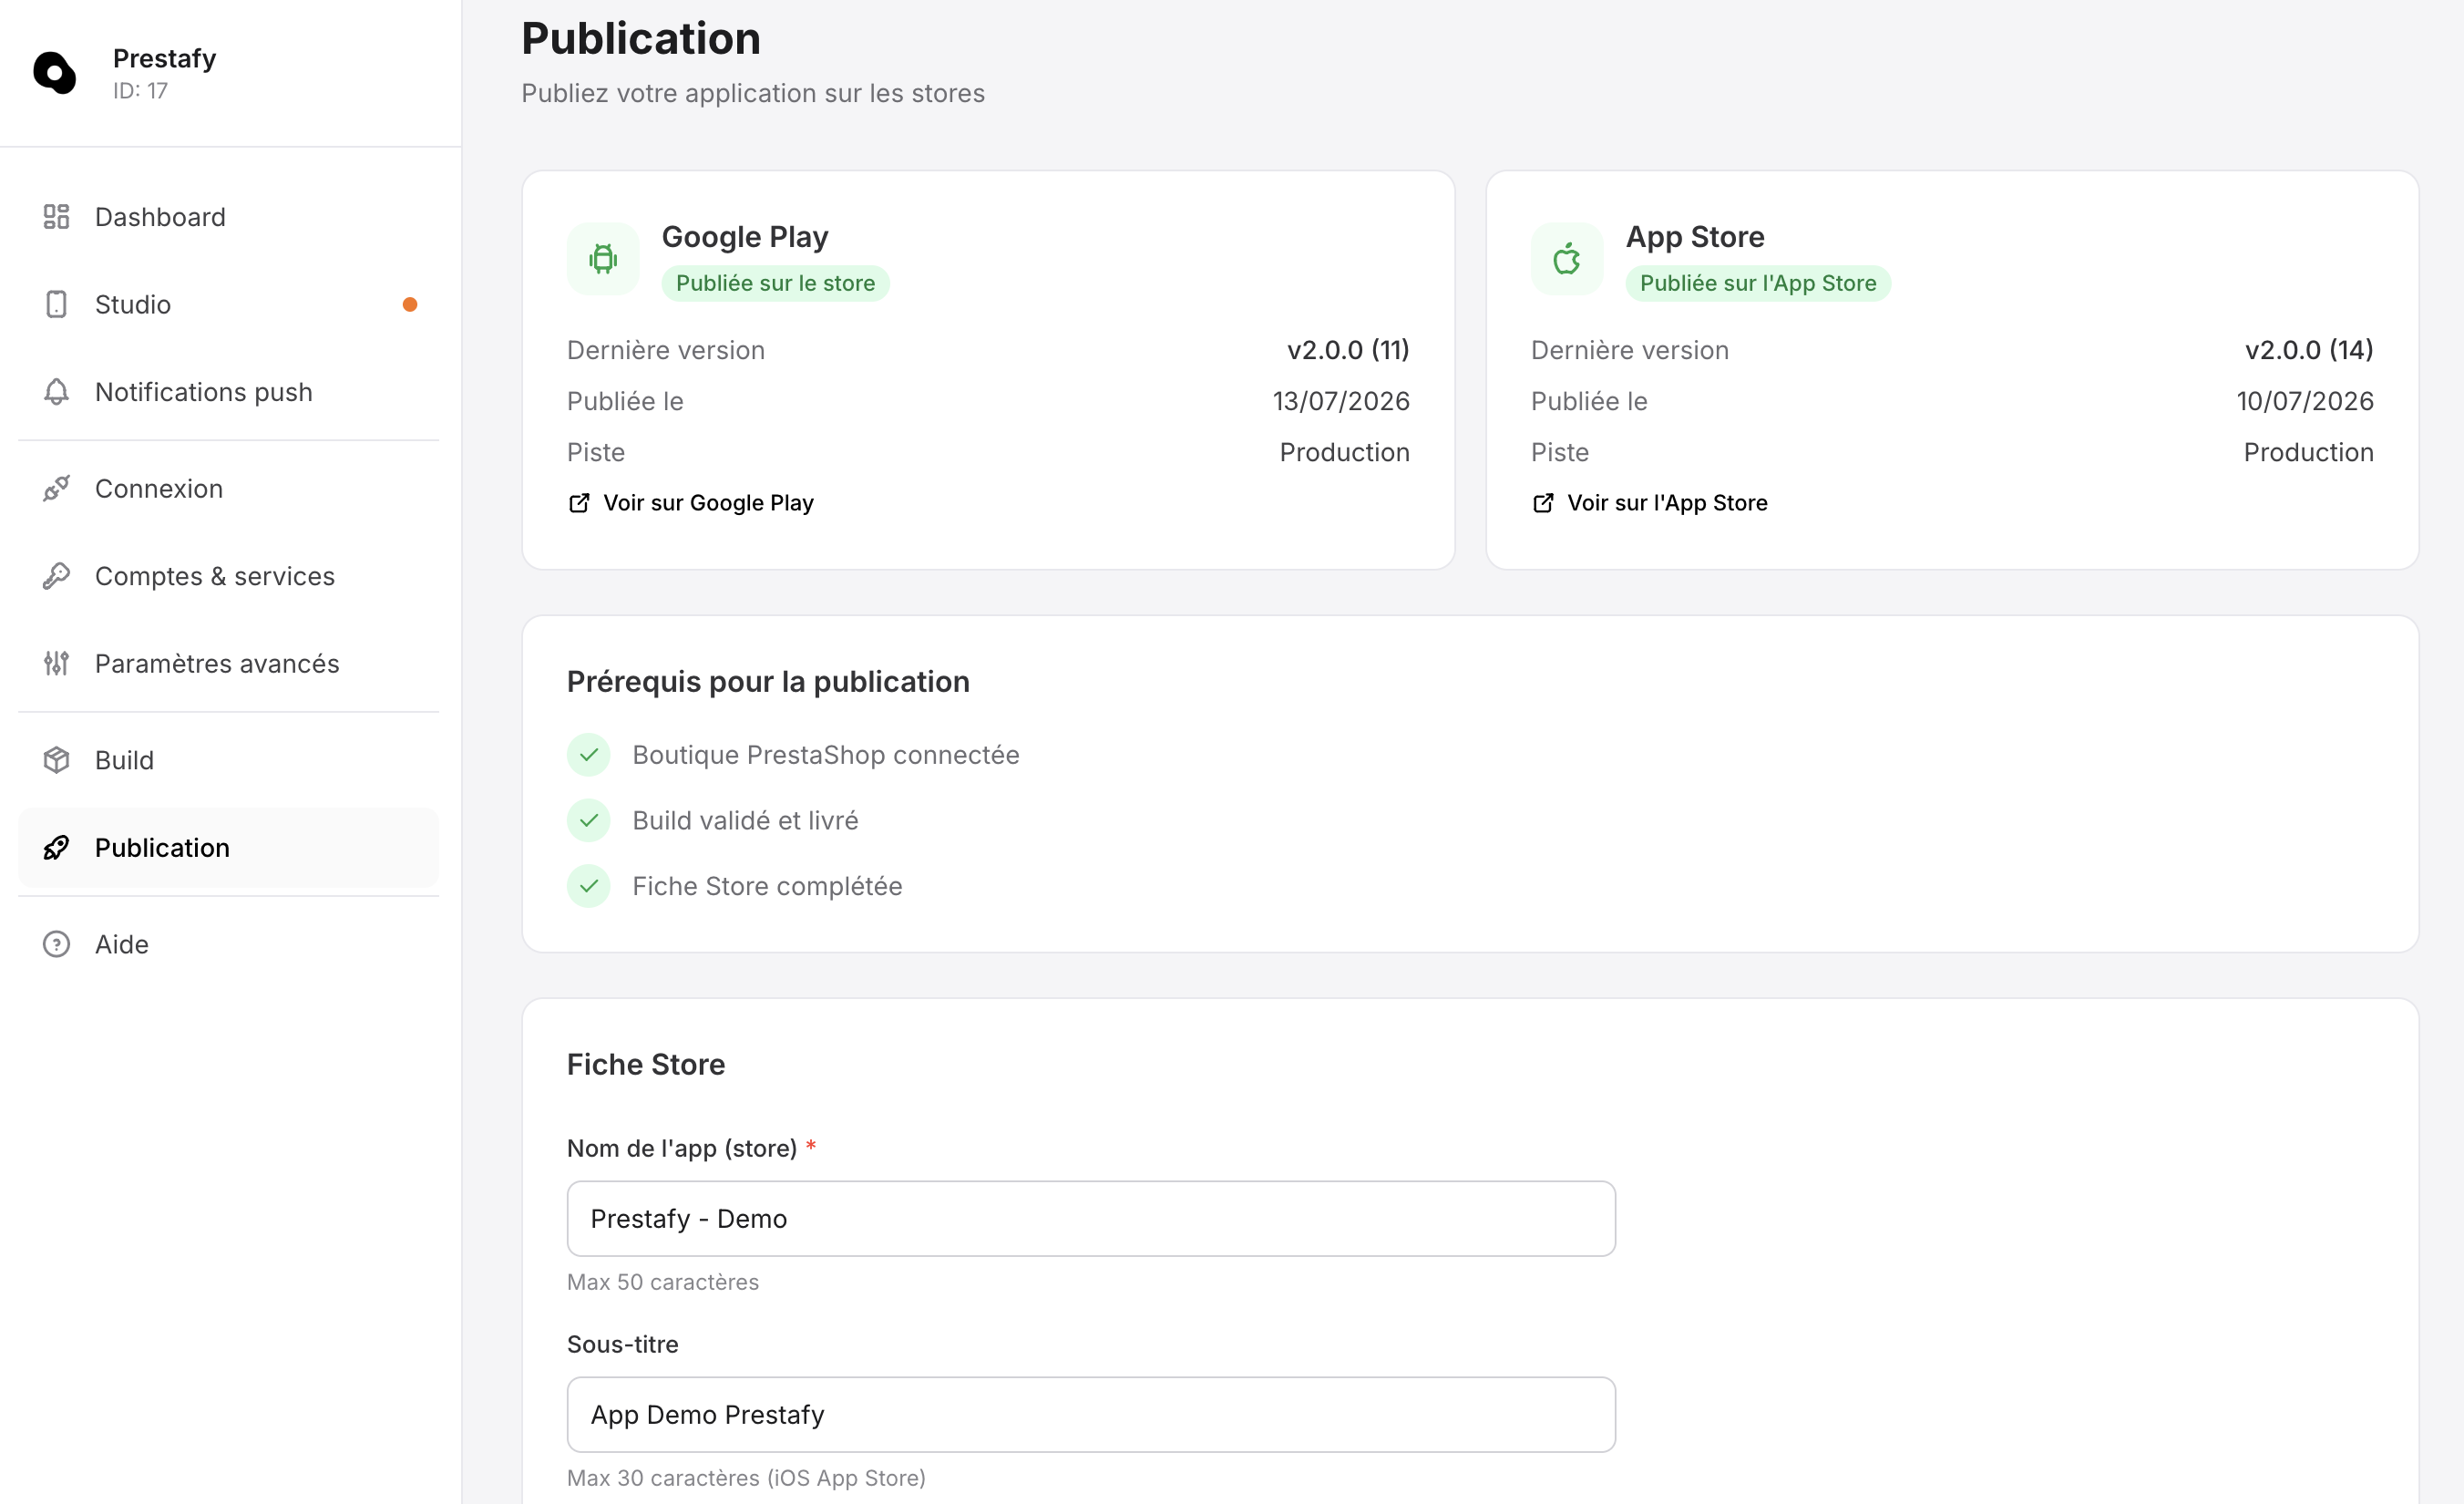Click the Comptes & services key icon
This screenshot has height=1504, width=2464.
(x=57, y=576)
